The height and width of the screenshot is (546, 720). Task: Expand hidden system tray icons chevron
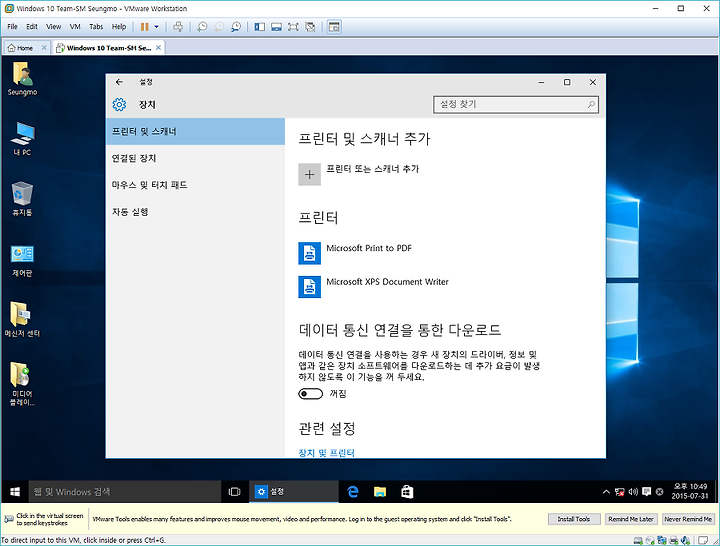tap(606, 492)
